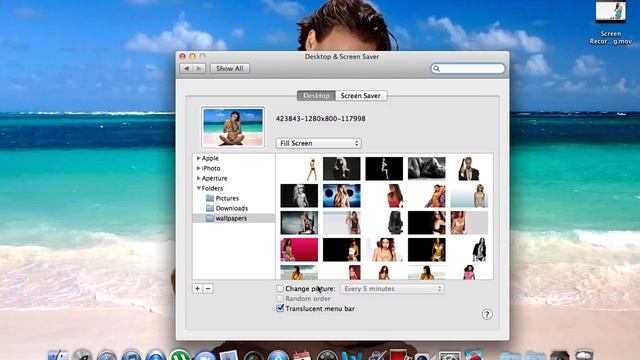Image resolution: width=640 pixels, height=360 pixels.
Task: Choose the blue ring background wallpaper thumbnail
Action: (x=342, y=196)
